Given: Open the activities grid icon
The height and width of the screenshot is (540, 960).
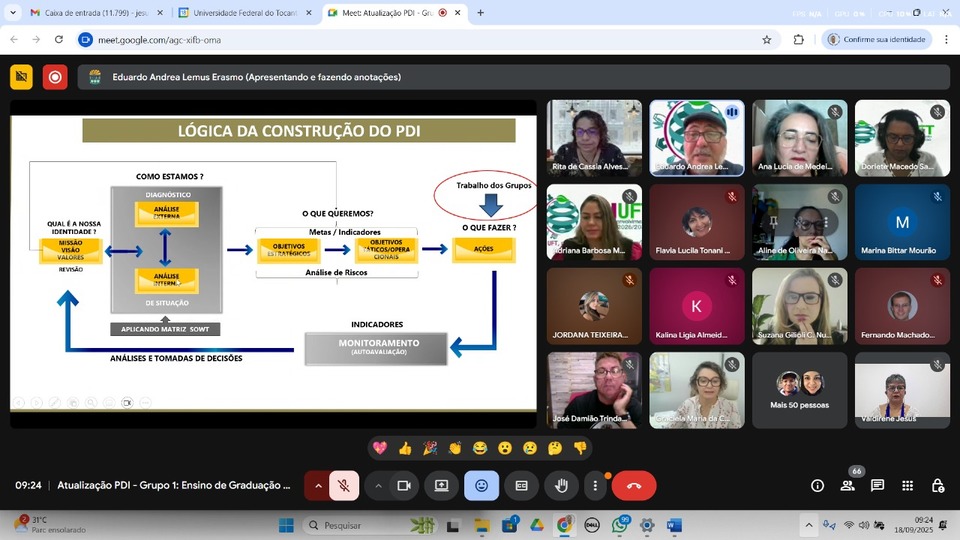Looking at the screenshot, I should pyautogui.click(x=908, y=485).
